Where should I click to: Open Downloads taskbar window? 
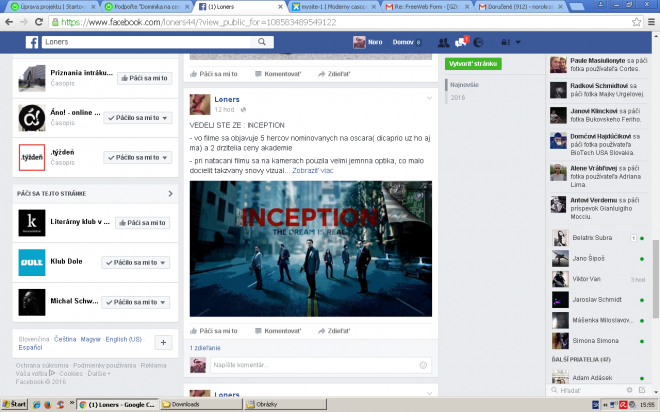[202, 404]
